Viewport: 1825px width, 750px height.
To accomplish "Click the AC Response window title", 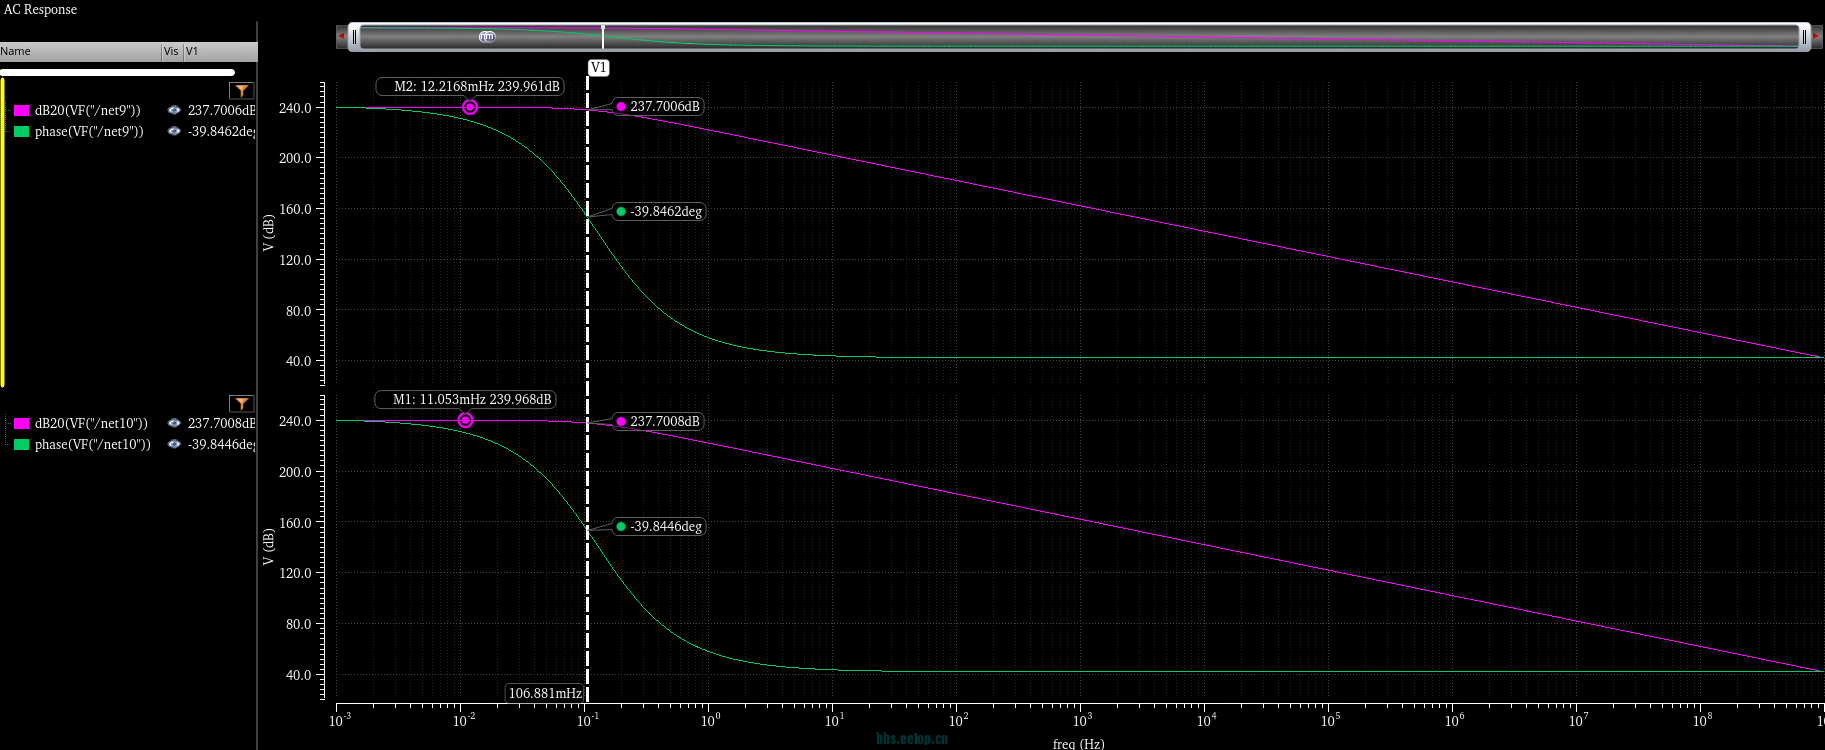I will (40, 9).
